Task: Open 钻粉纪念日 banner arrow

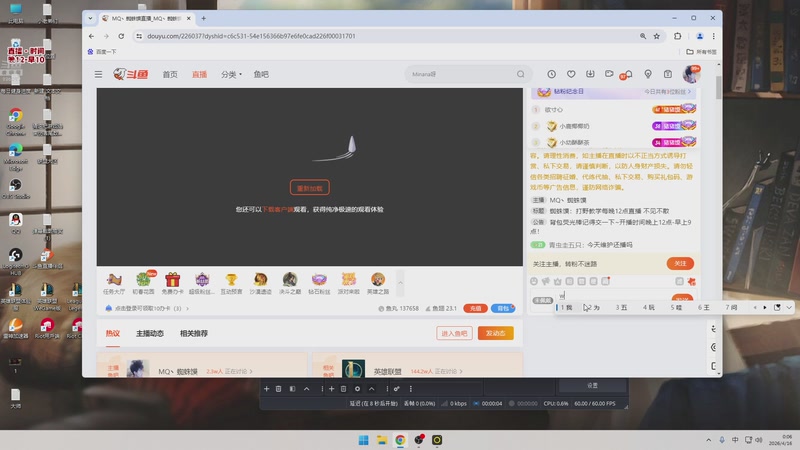Action: point(689,92)
